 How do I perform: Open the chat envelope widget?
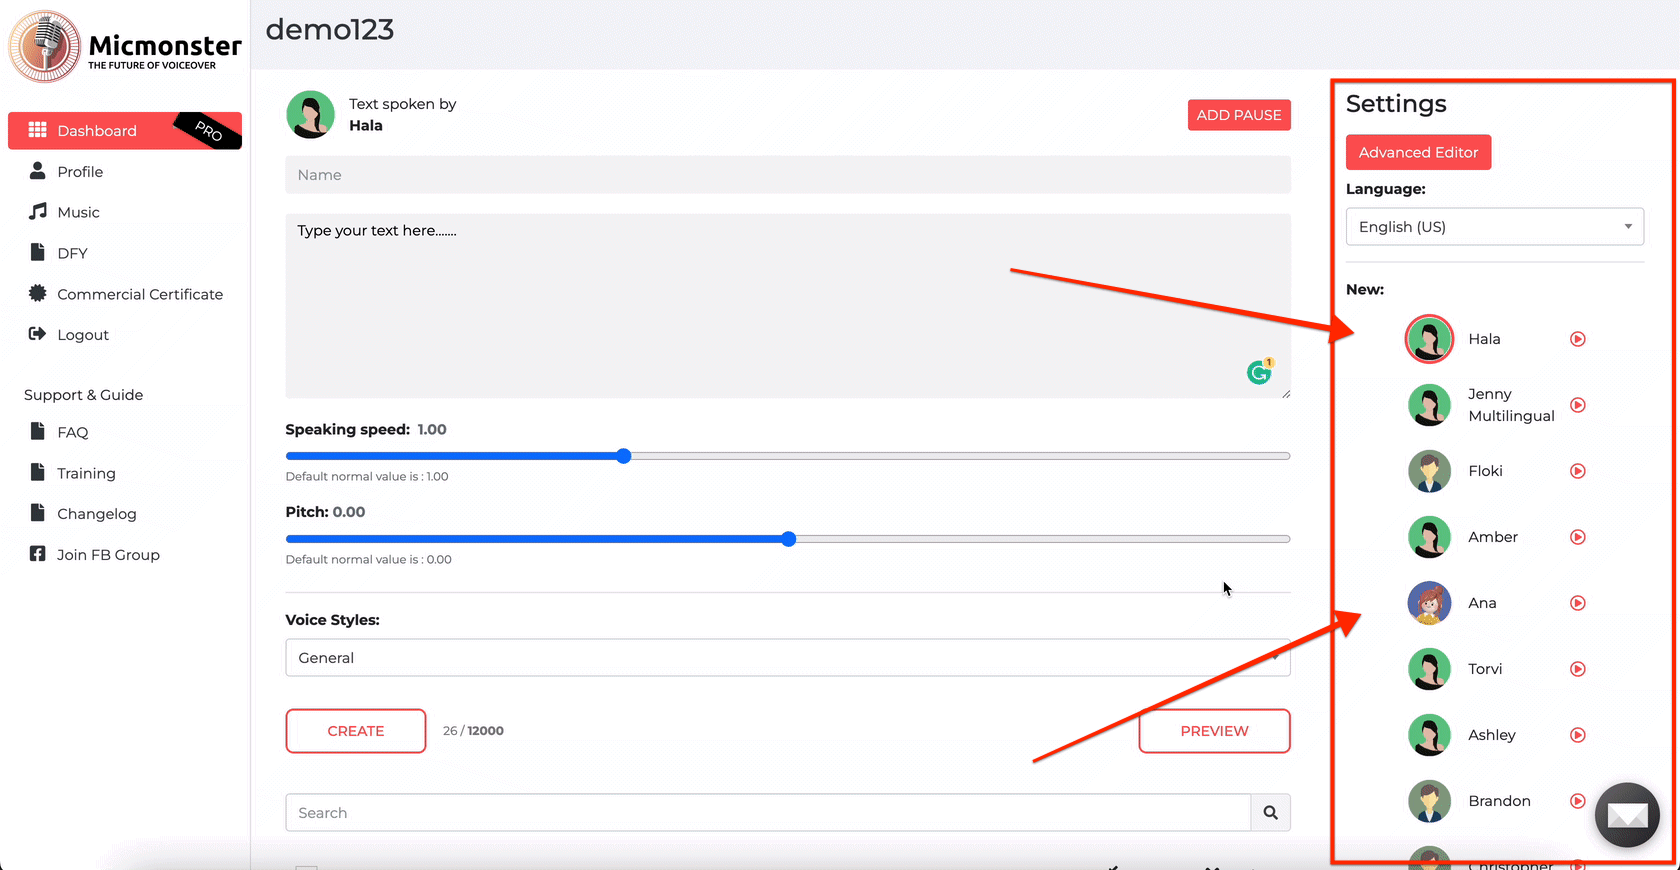(x=1627, y=815)
